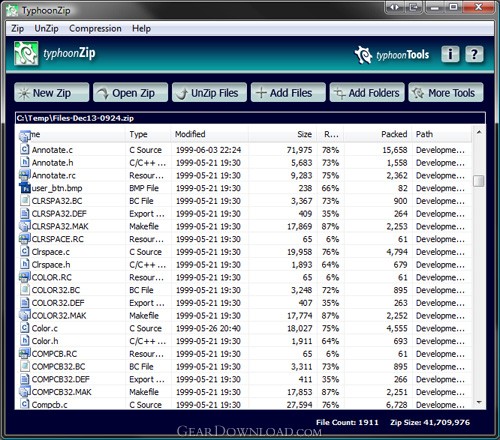Open the More Tools button
This screenshot has height=440, width=500.
point(446,92)
